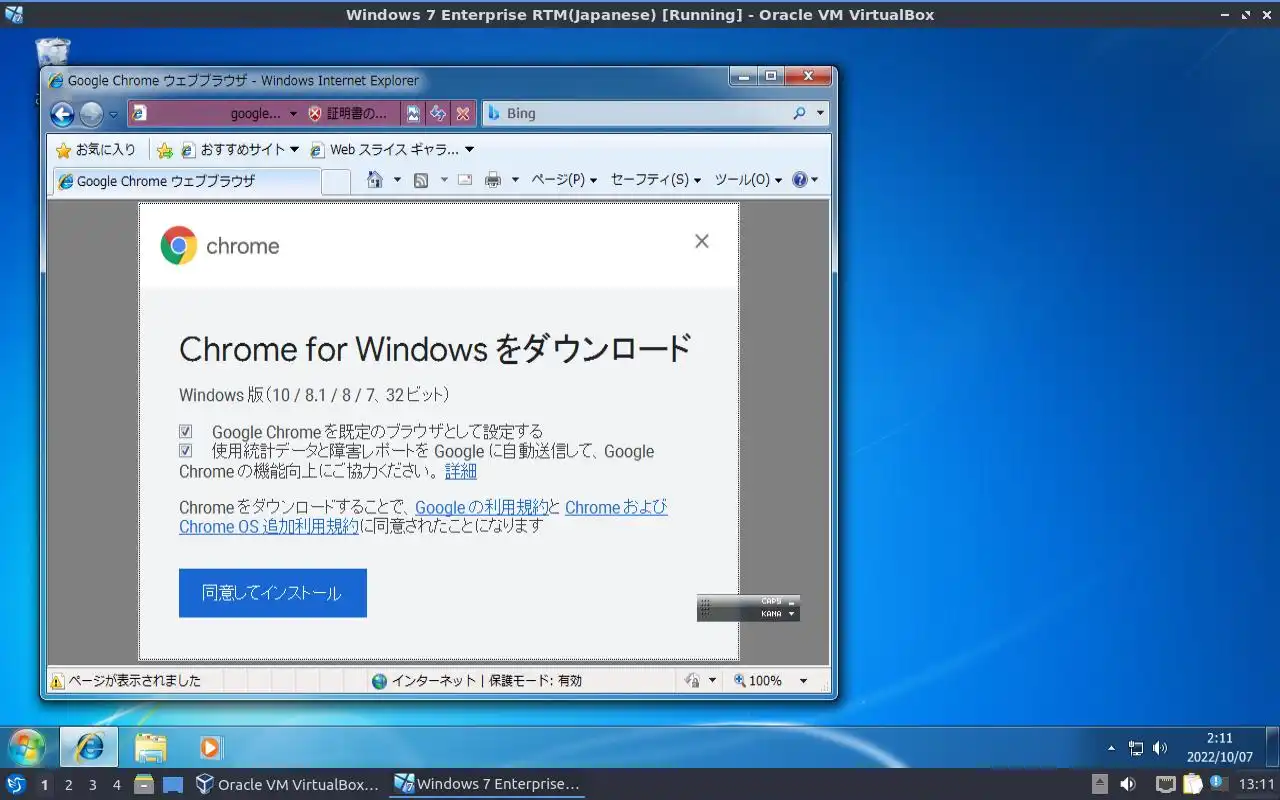Image resolution: width=1280 pixels, height=800 pixels.
Task: Click the RSS feeds icon
Action: coord(421,180)
